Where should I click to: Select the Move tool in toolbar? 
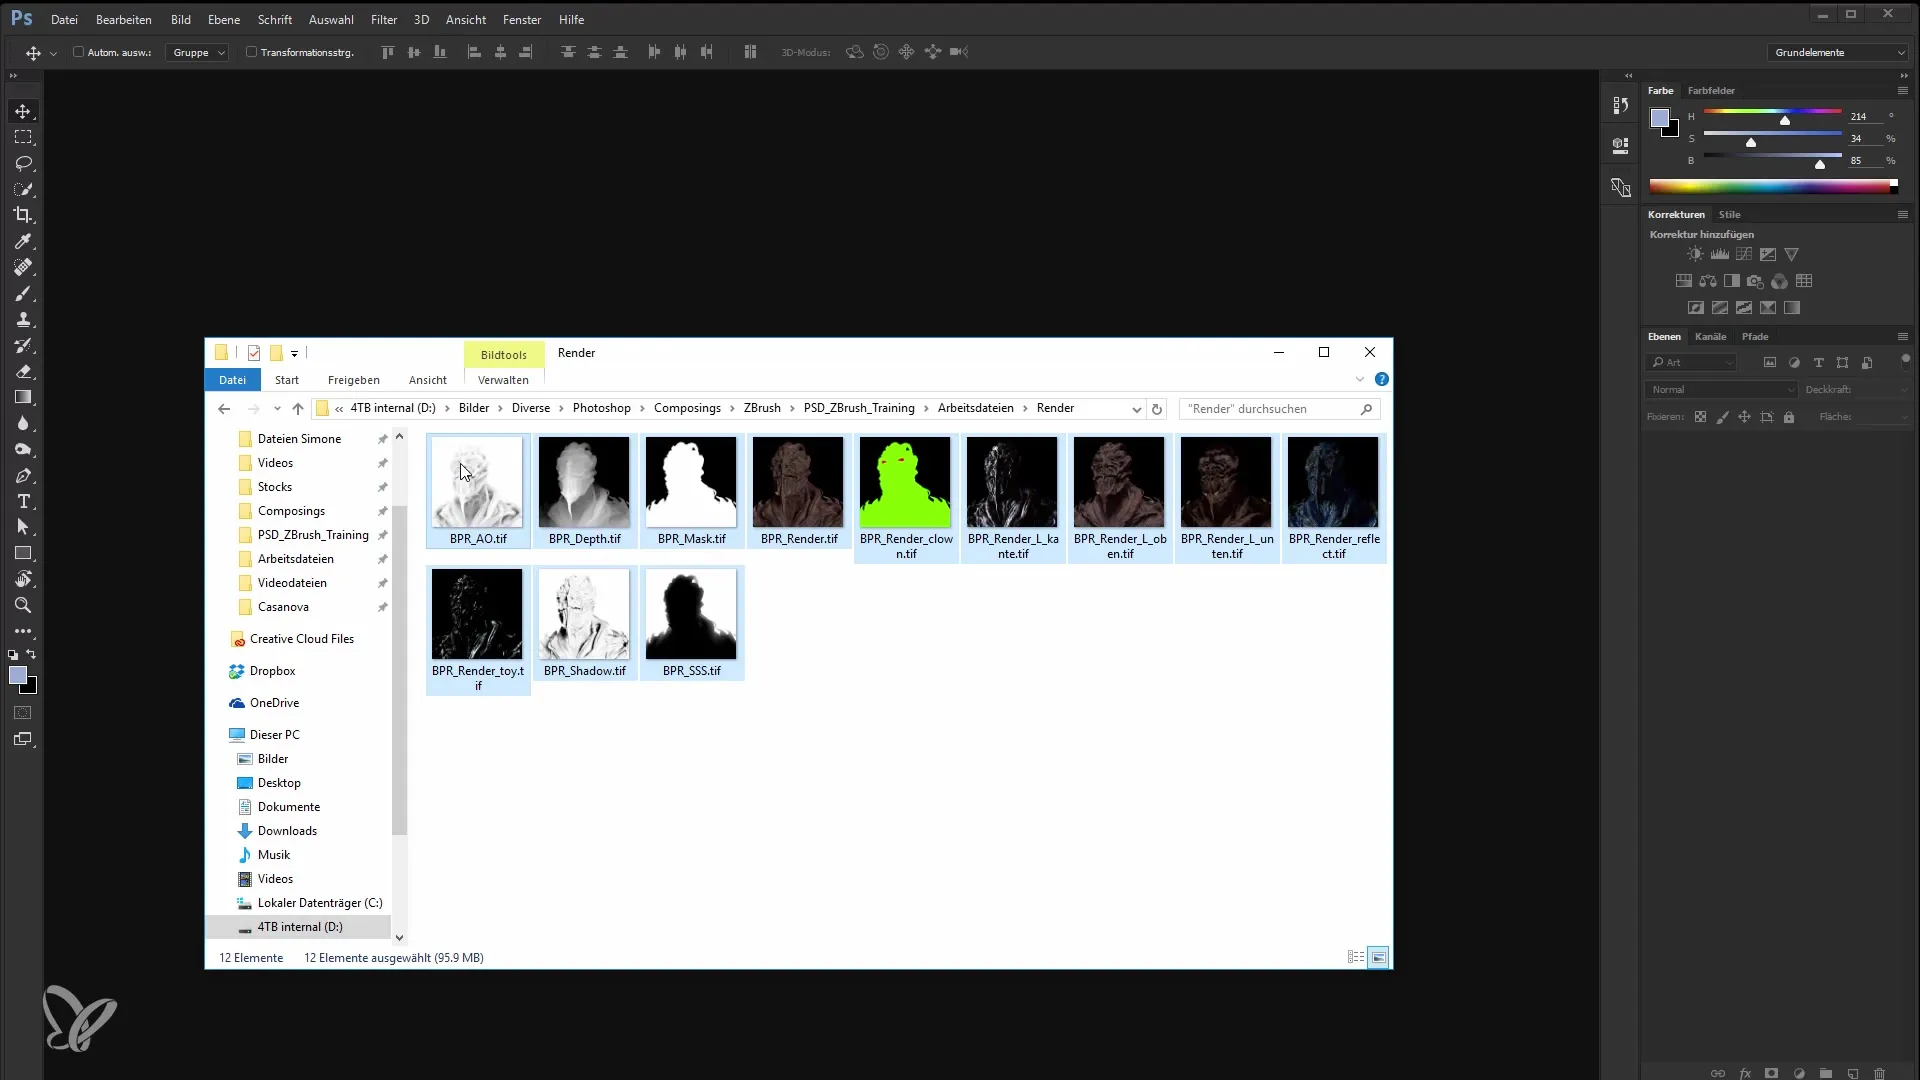[22, 111]
